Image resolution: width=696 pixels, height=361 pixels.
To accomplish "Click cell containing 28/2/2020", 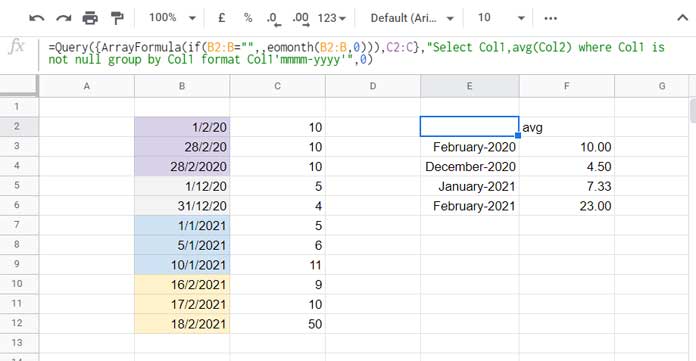I will 182,166.
